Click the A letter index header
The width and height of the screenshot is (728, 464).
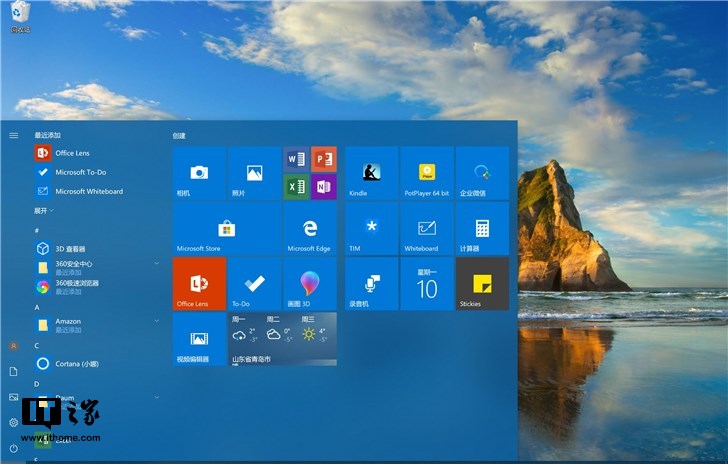click(x=37, y=307)
